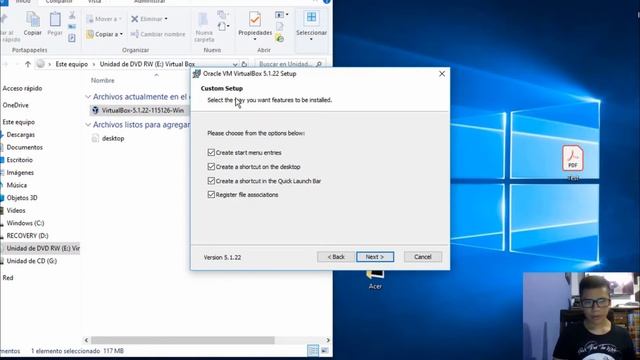This screenshot has width=640, height=360.
Task: Close the VirtualBox Setup dialog
Action: [x=442, y=74]
